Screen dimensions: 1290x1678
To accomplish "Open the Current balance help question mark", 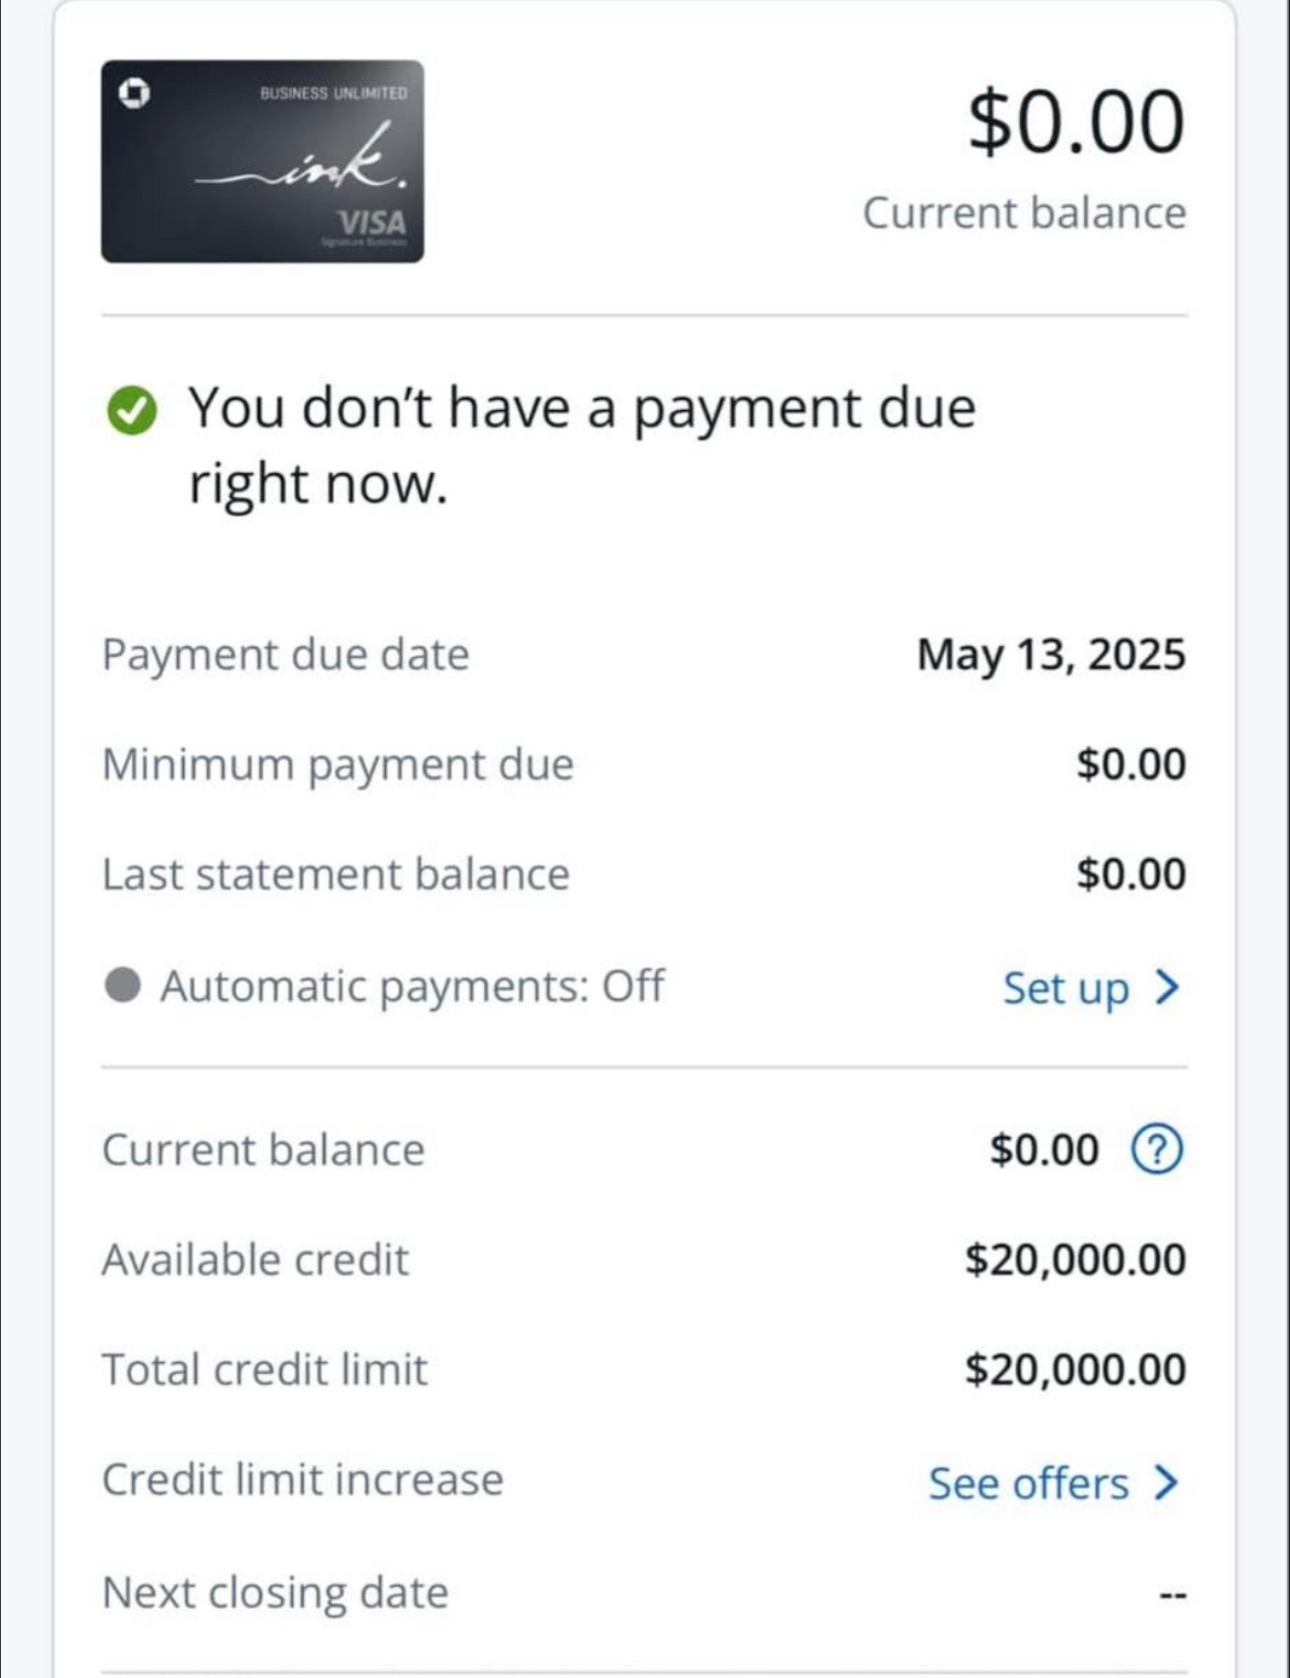I will (x=1157, y=1150).
